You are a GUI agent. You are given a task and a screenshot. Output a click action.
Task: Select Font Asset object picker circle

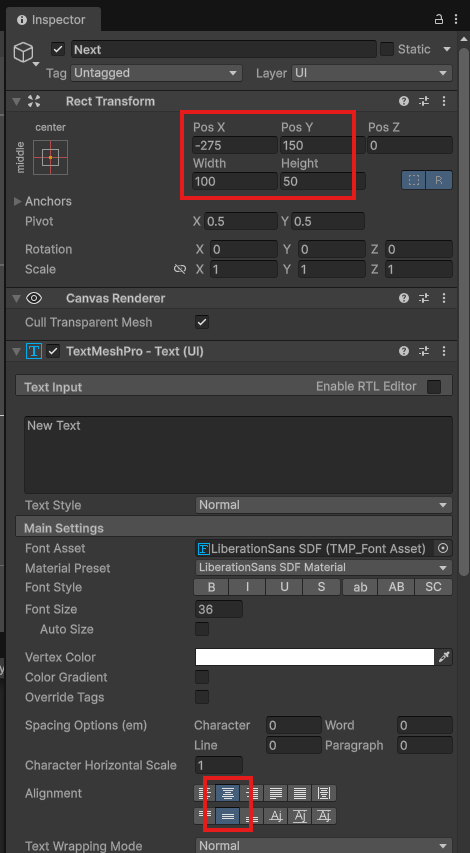click(443, 548)
